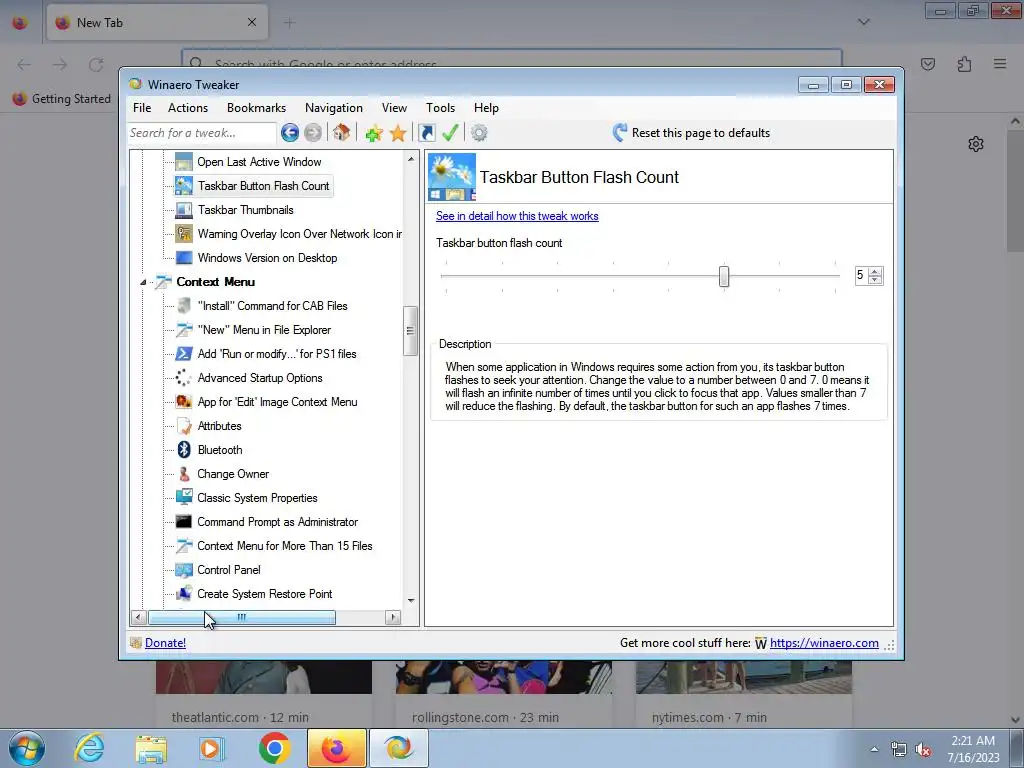Click the Change Owner icon

184,473
